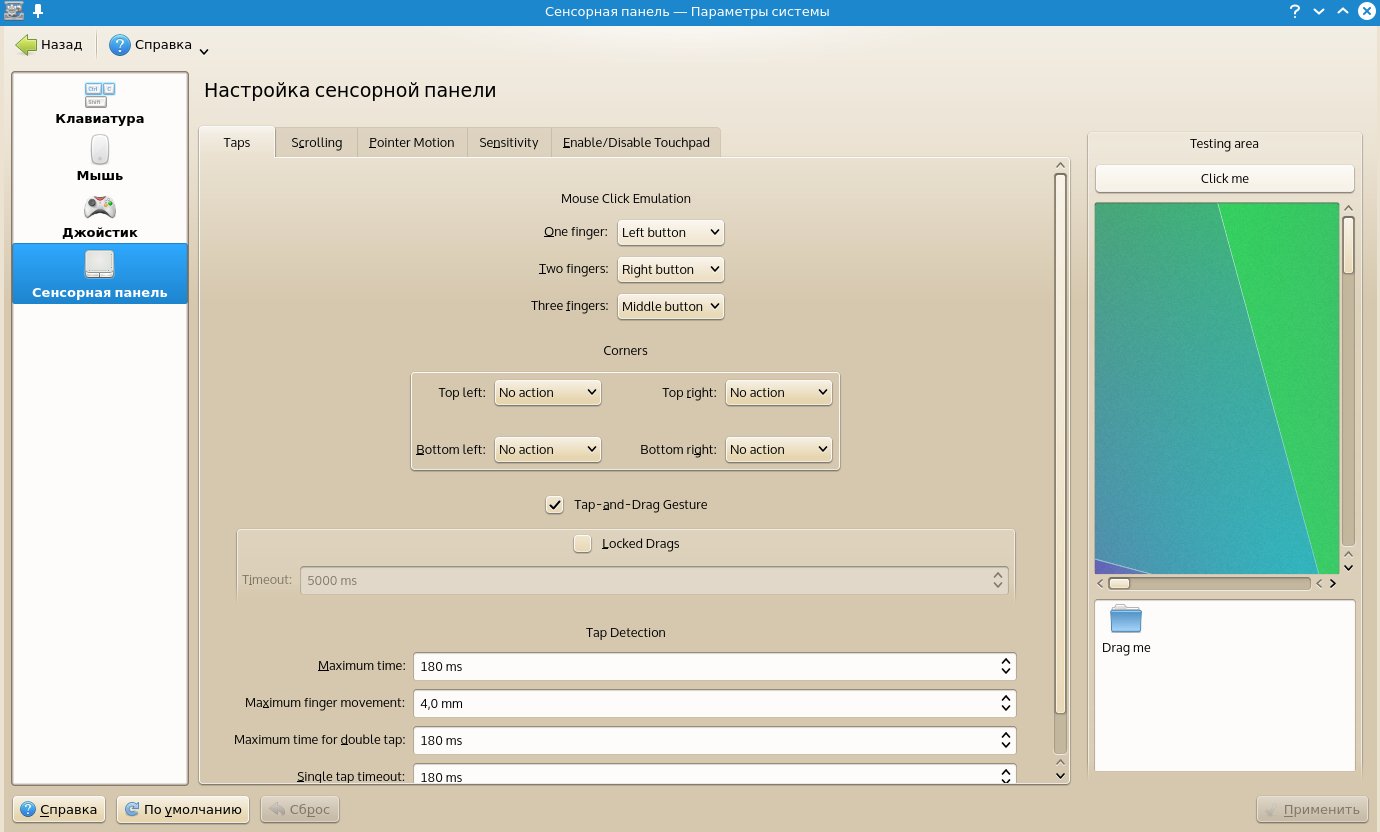Click the Drag me folder icon

[x=1126, y=620]
